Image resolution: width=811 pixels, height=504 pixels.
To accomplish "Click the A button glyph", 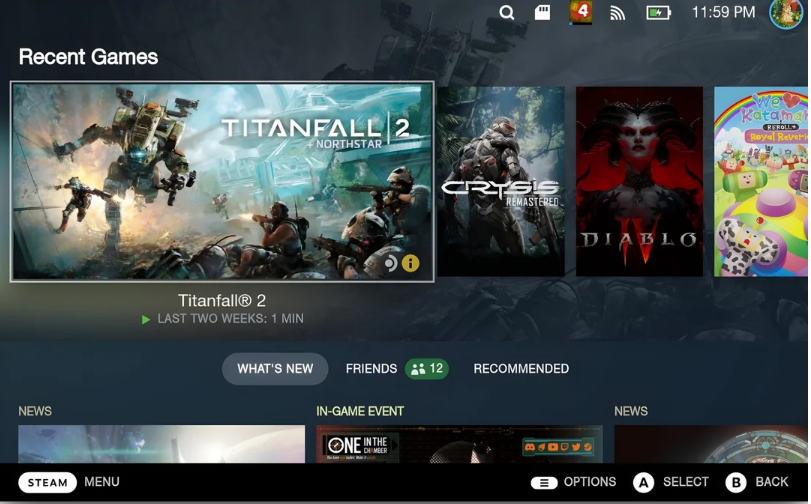I will [643, 483].
